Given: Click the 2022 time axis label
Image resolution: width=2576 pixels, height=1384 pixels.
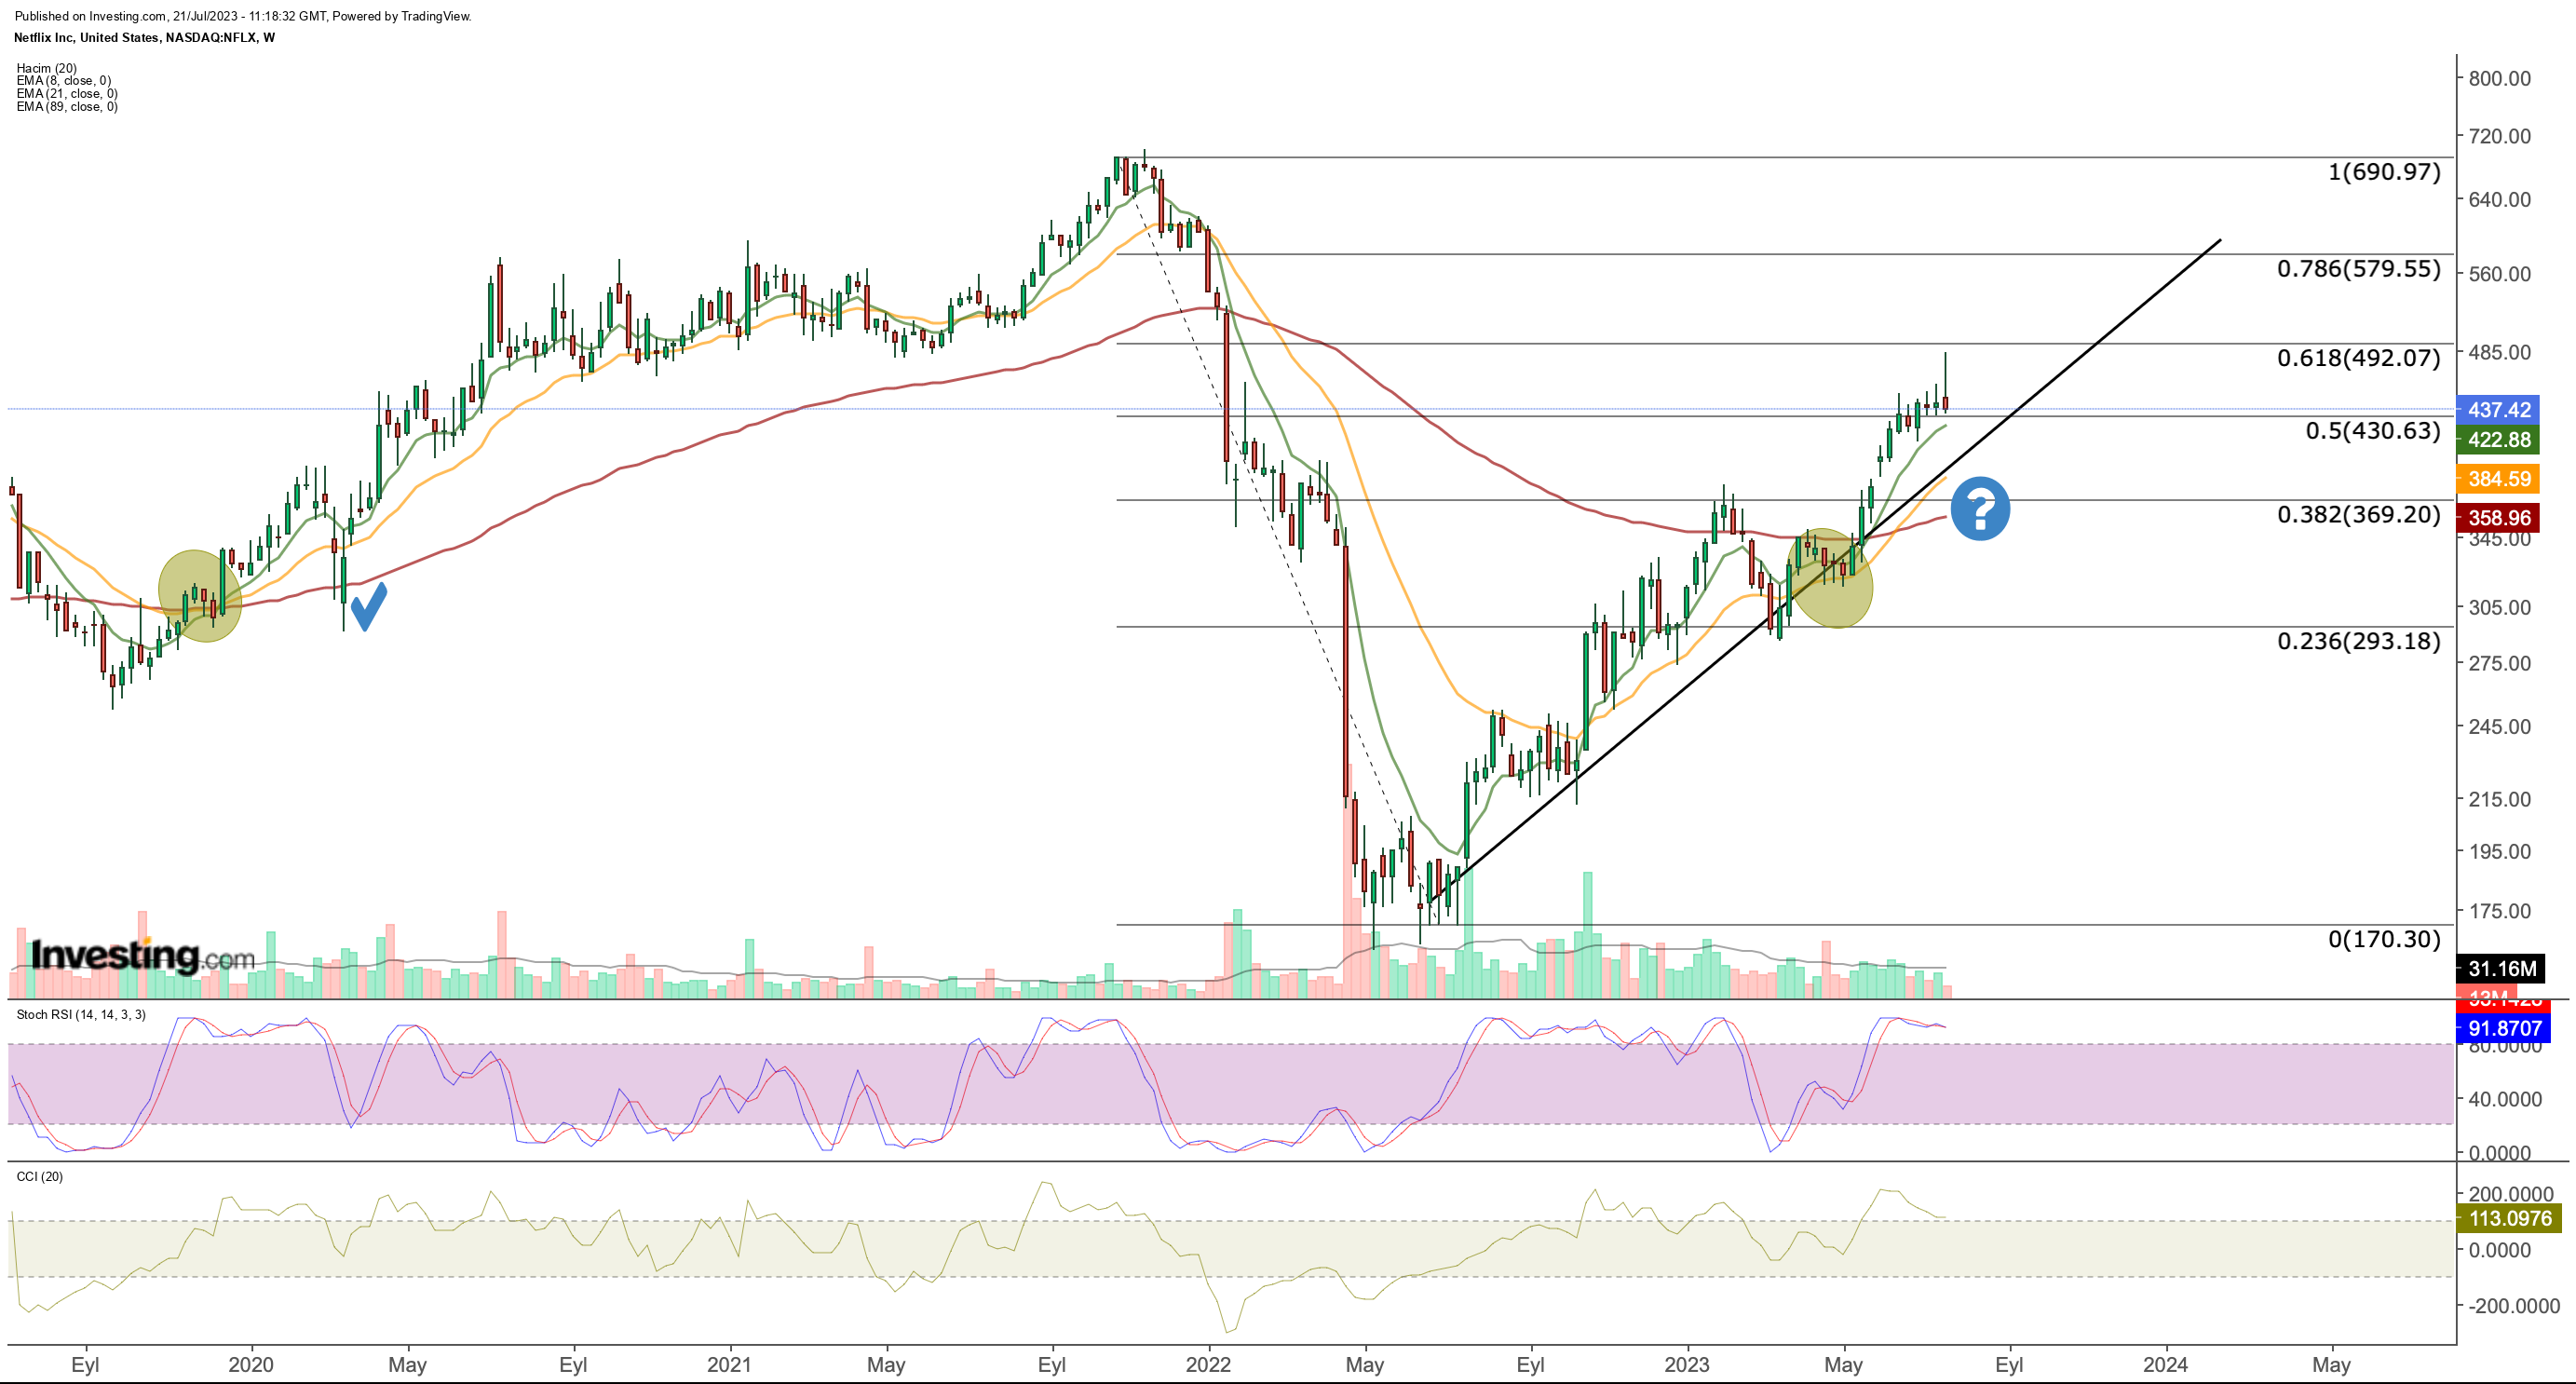Looking at the screenshot, I should [1208, 1364].
